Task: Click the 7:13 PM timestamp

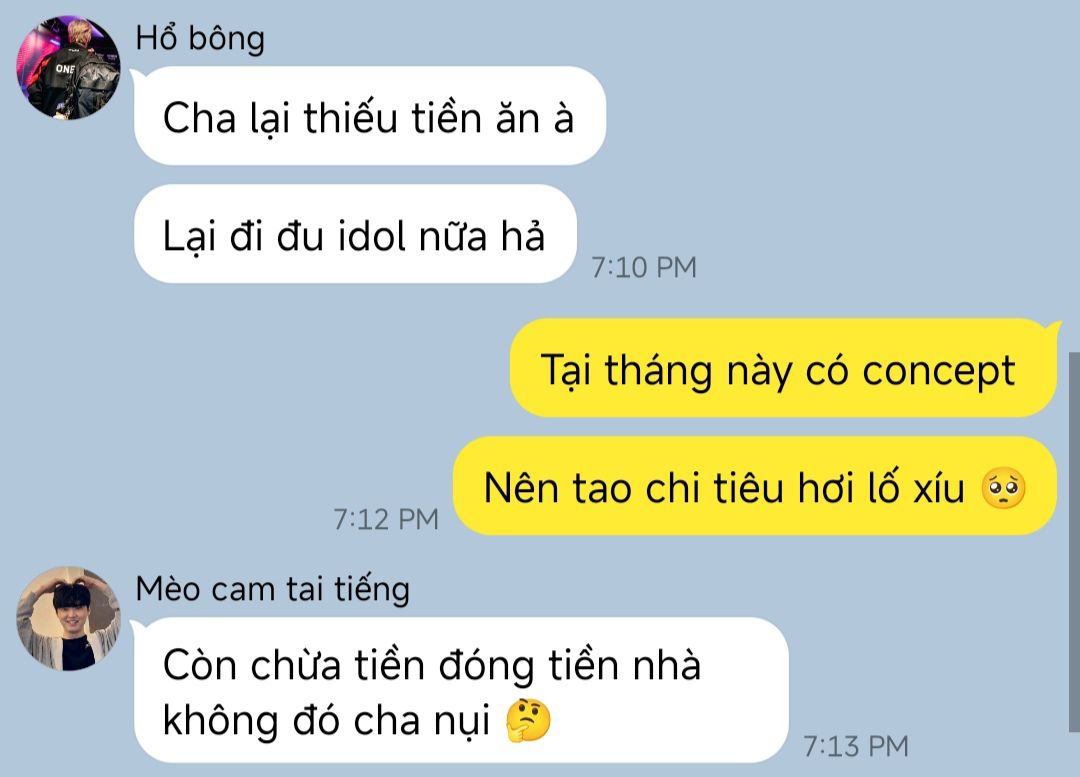Action: tap(856, 747)
